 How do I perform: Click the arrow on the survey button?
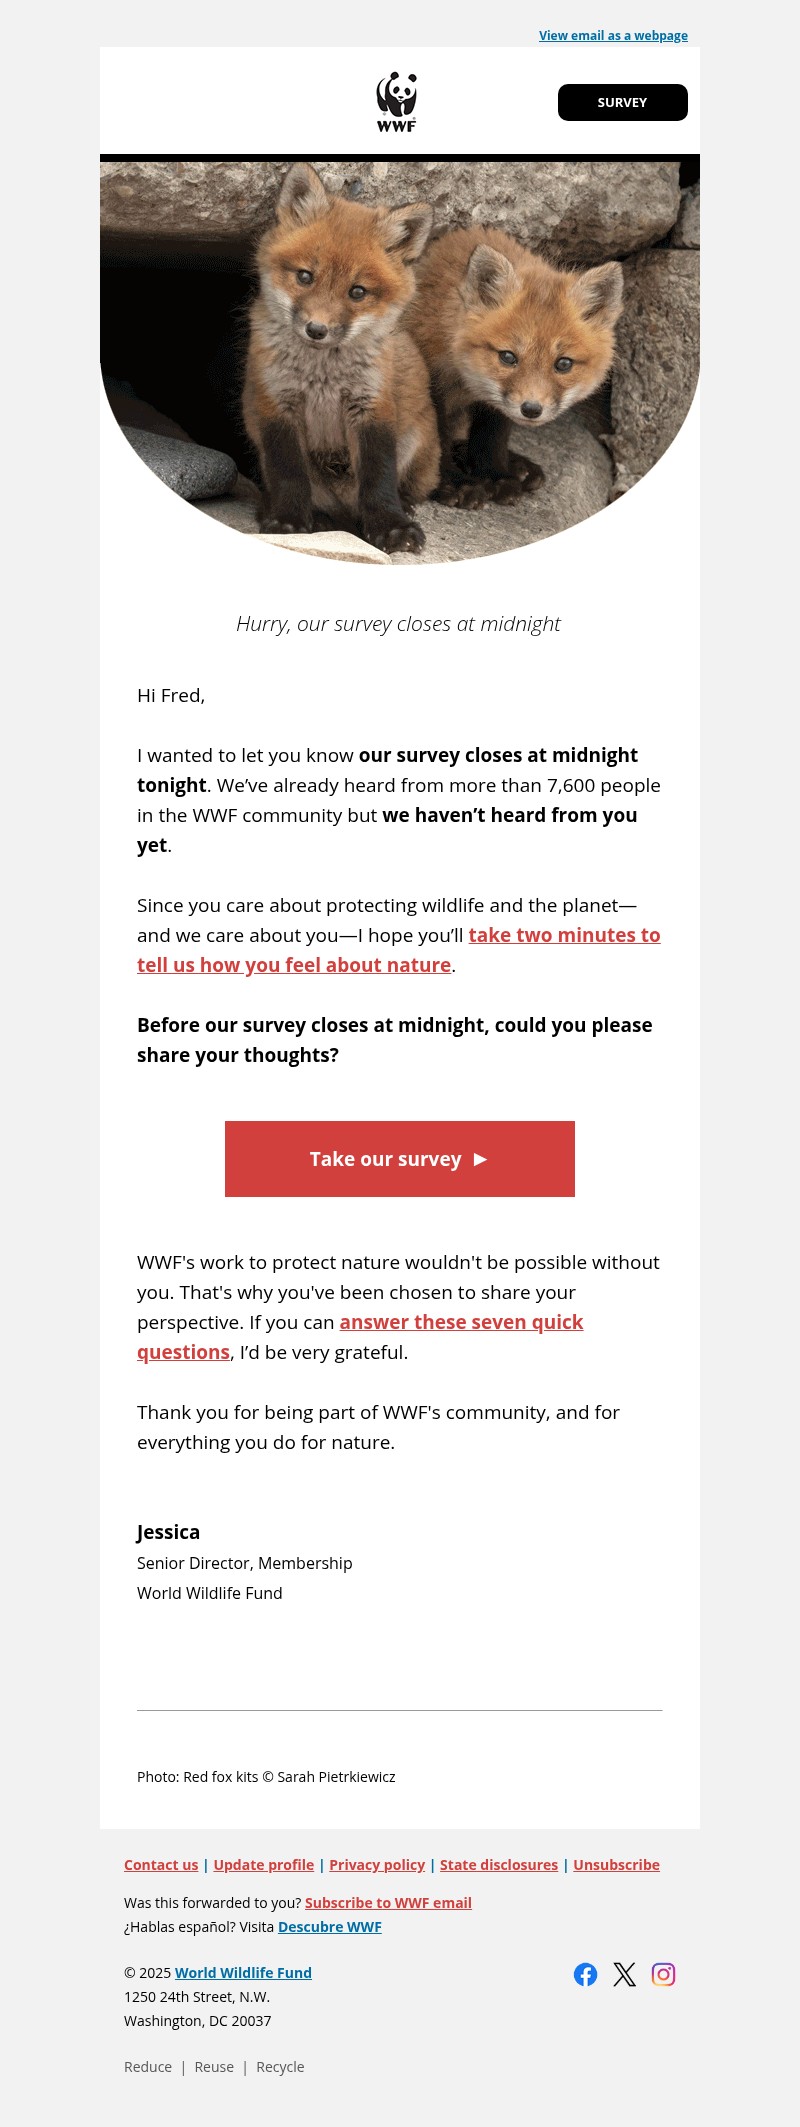pyautogui.click(x=480, y=1159)
